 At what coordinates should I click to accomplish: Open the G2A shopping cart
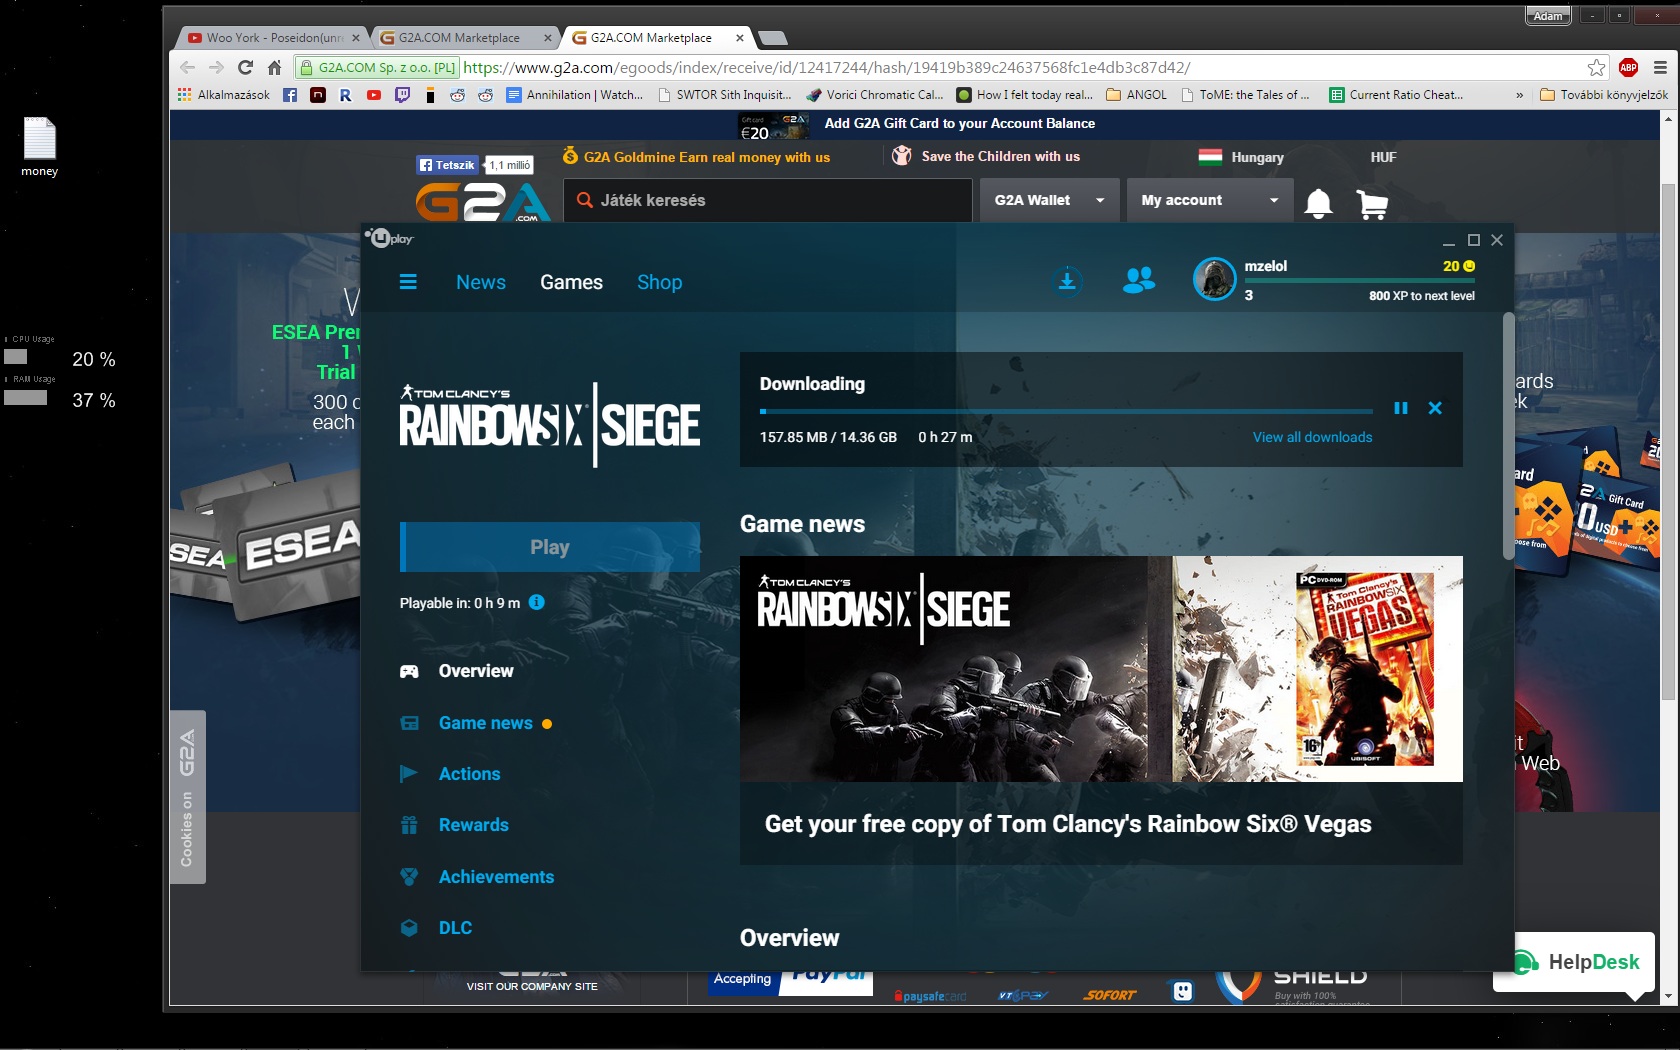tap(1372, 204)
